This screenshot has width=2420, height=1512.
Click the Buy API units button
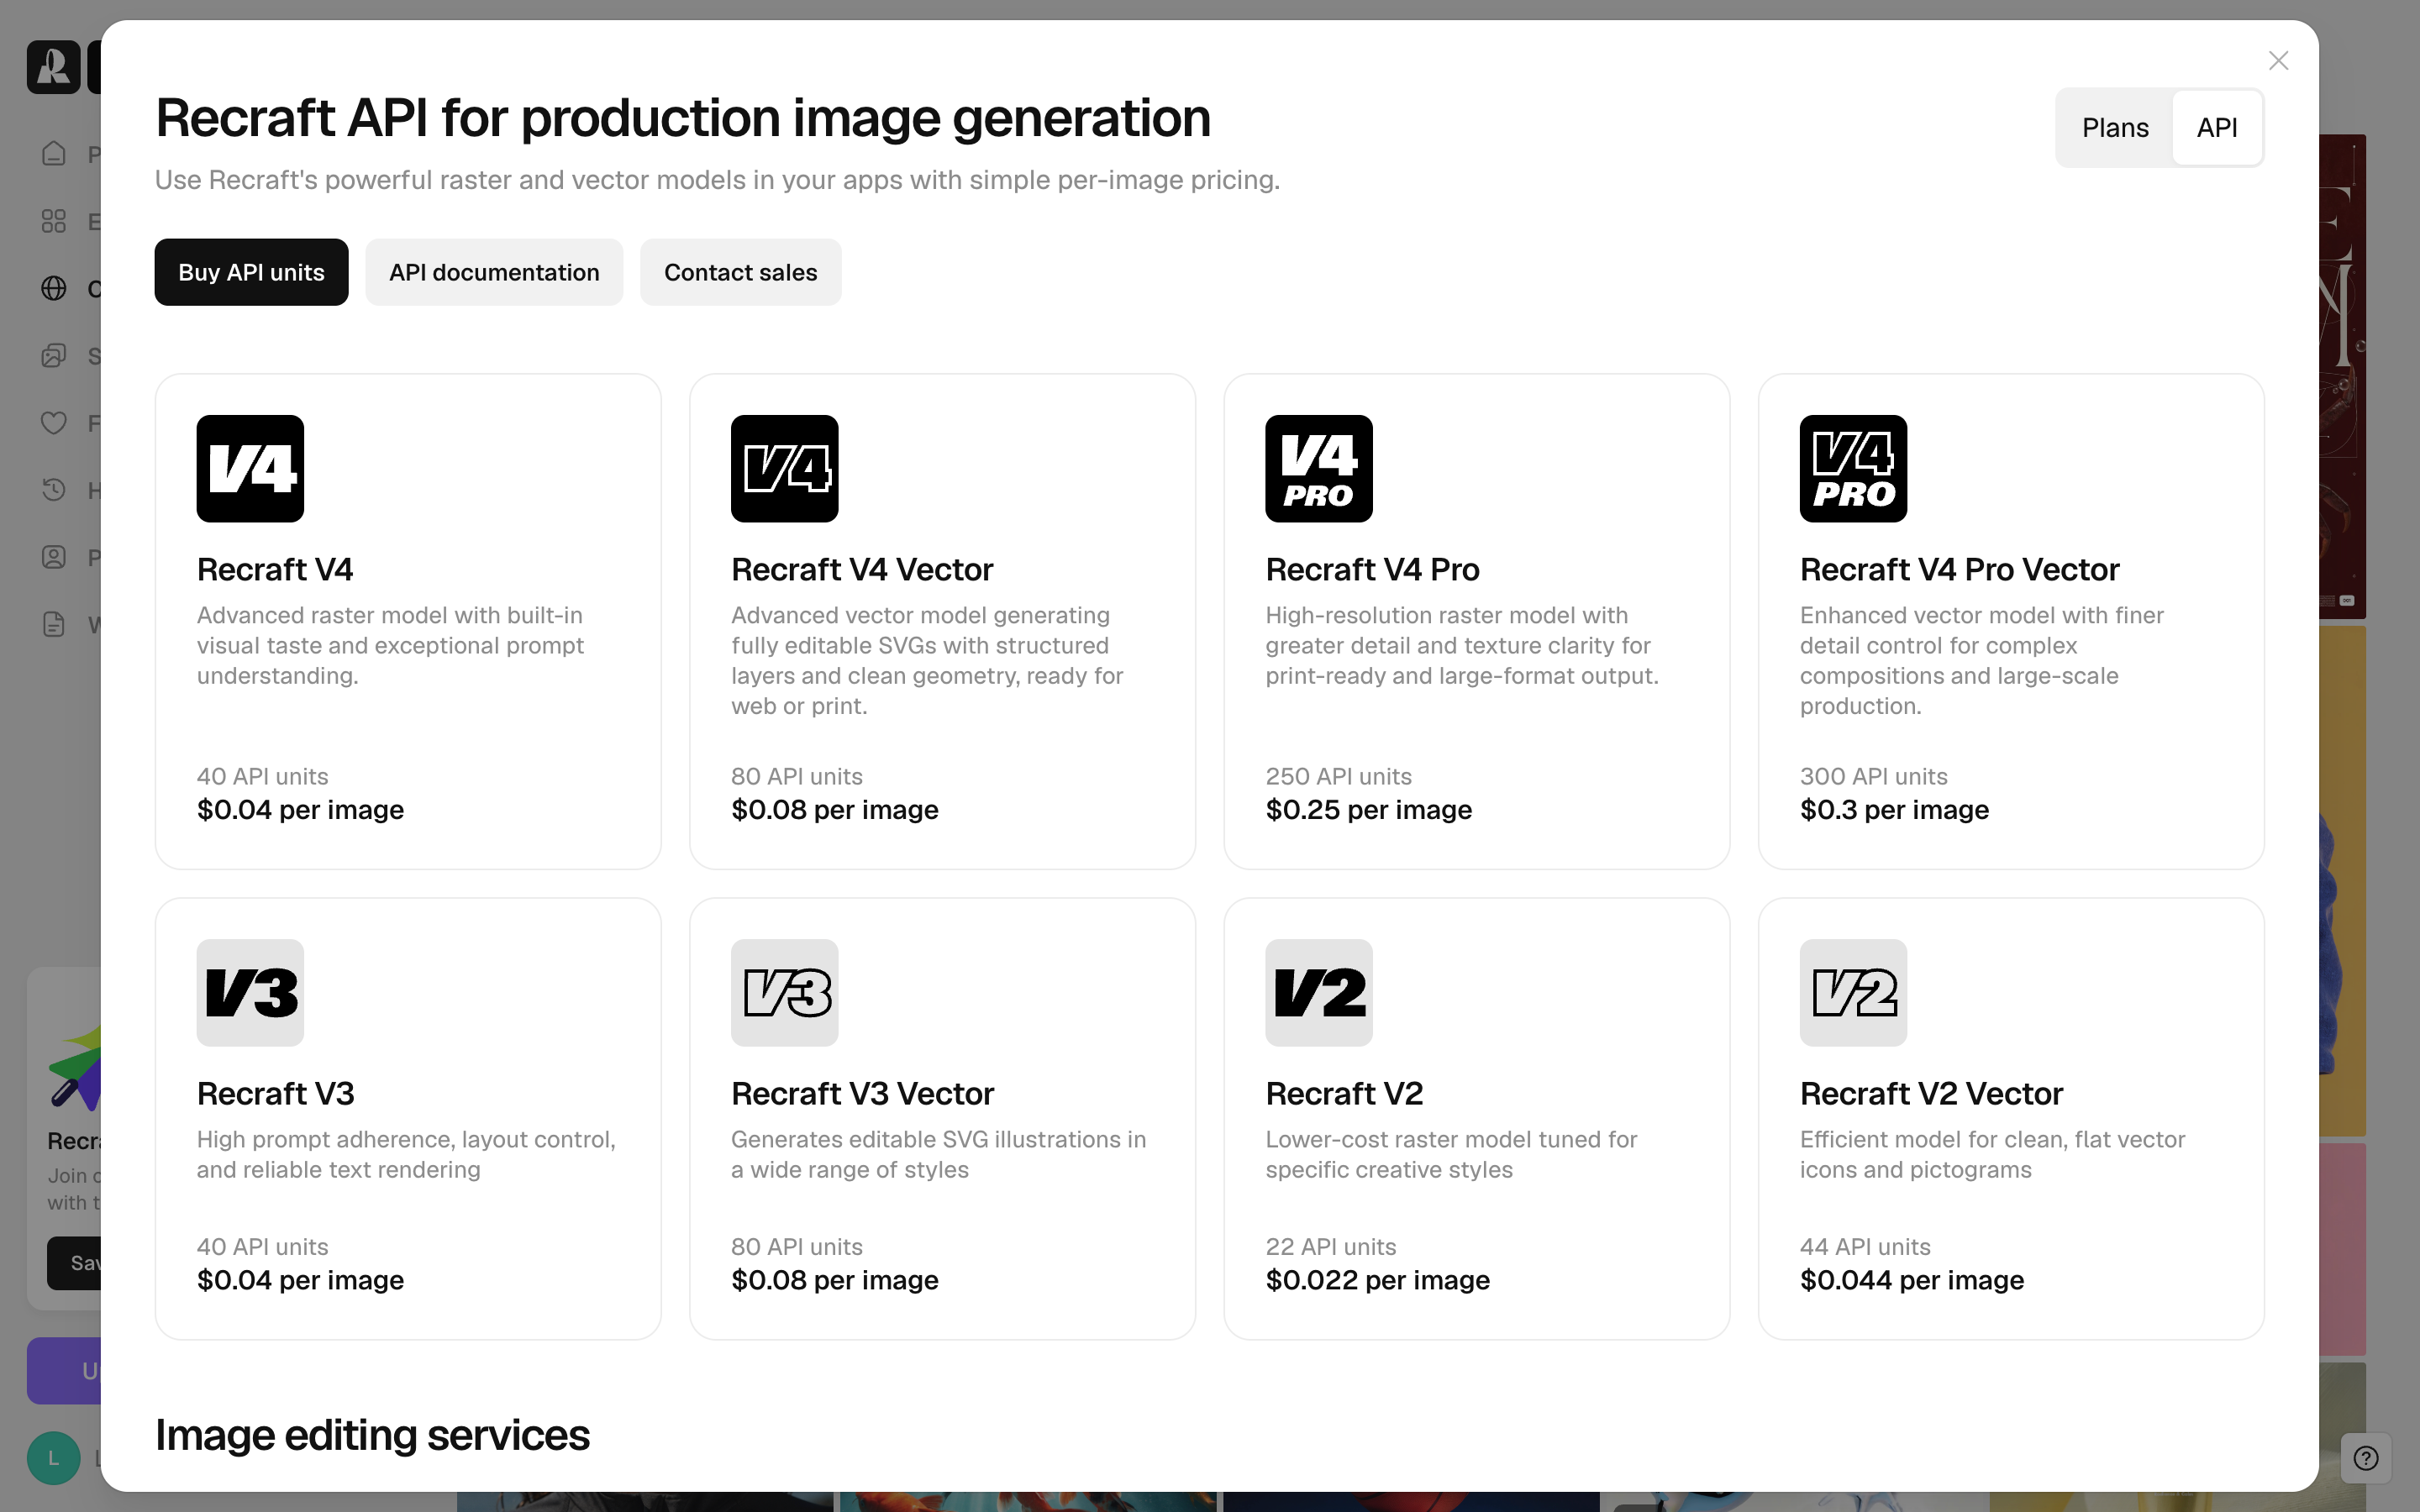[251, 272]
